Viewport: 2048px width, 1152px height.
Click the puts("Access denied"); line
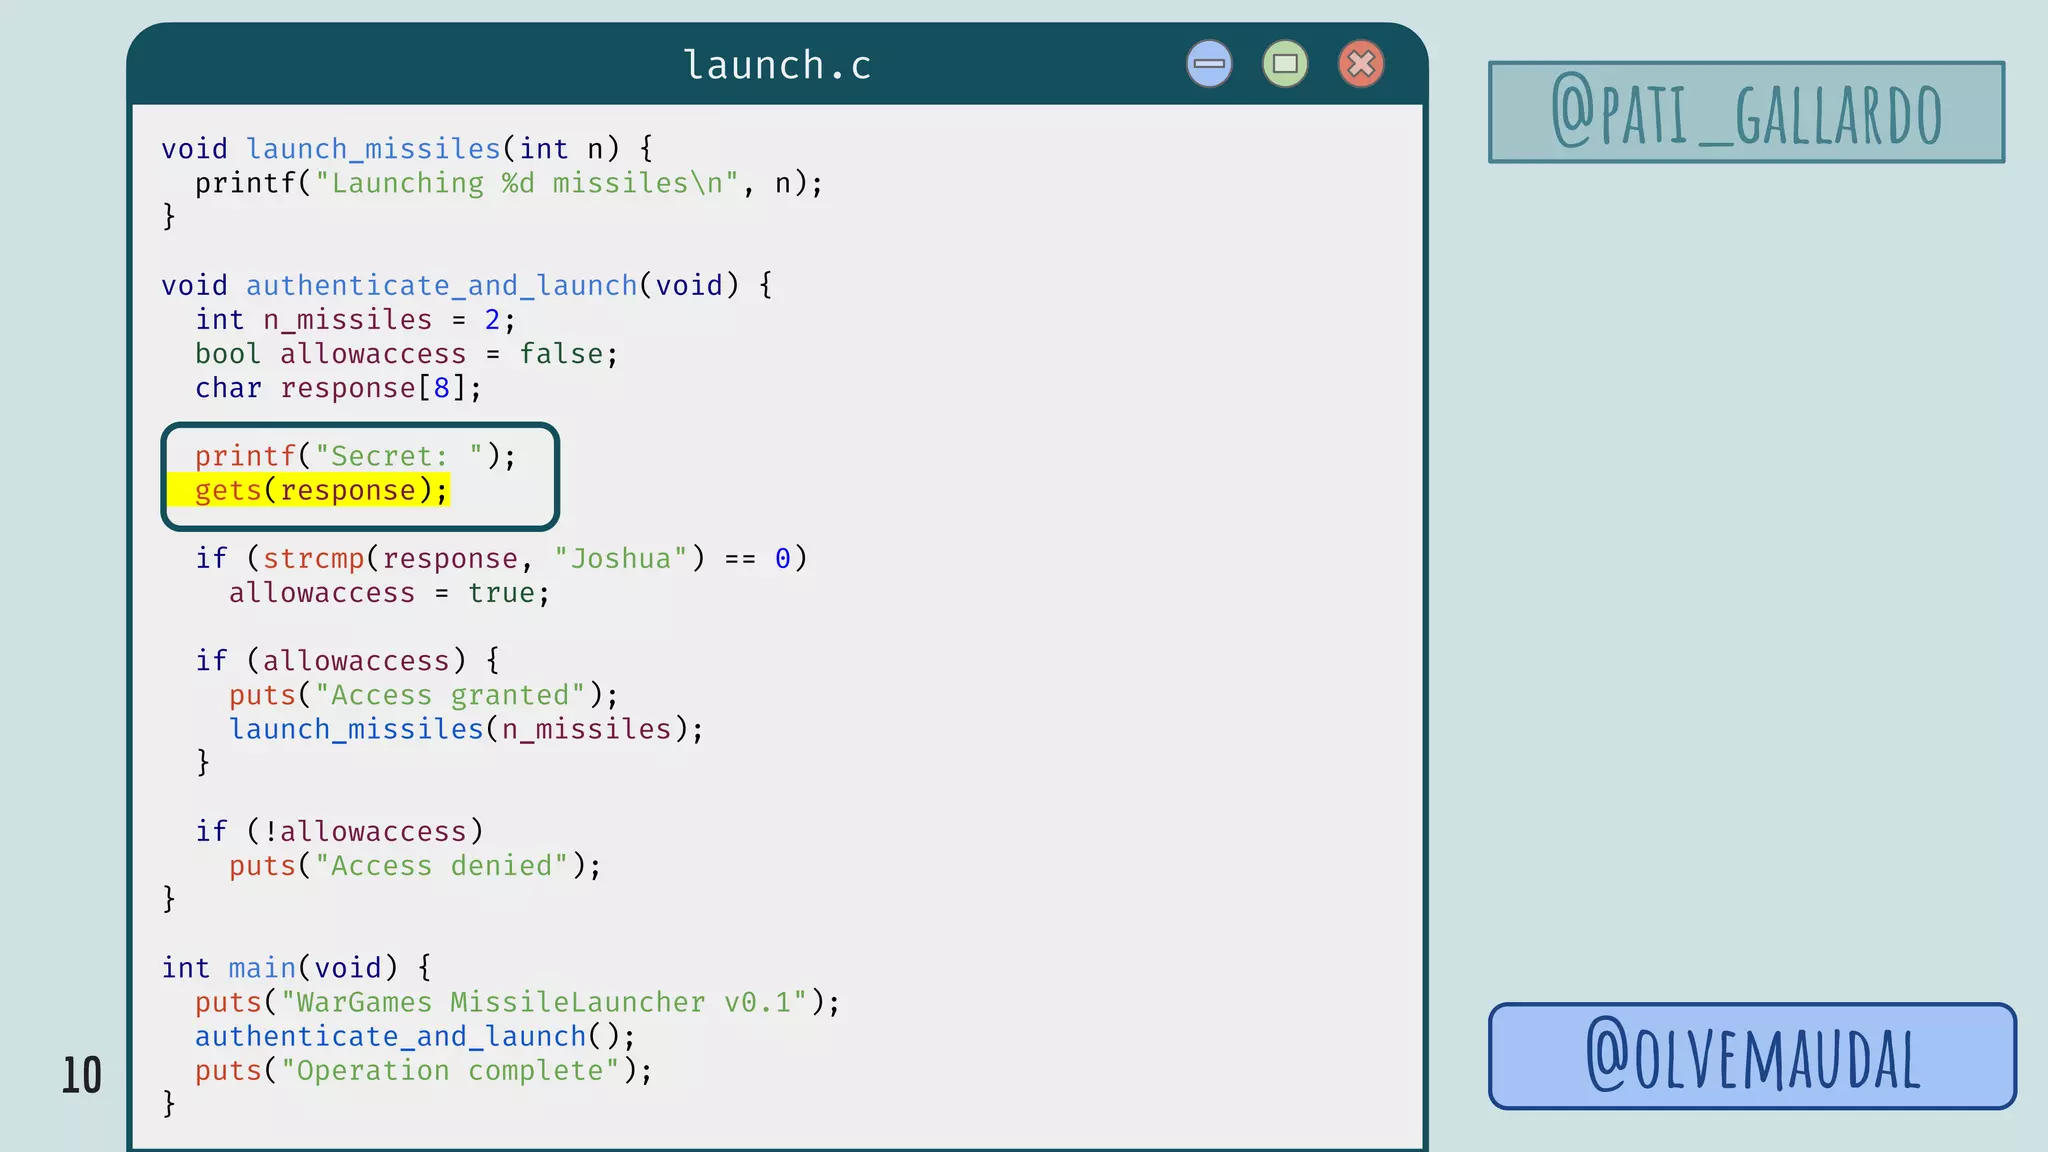tap(415, 866)
